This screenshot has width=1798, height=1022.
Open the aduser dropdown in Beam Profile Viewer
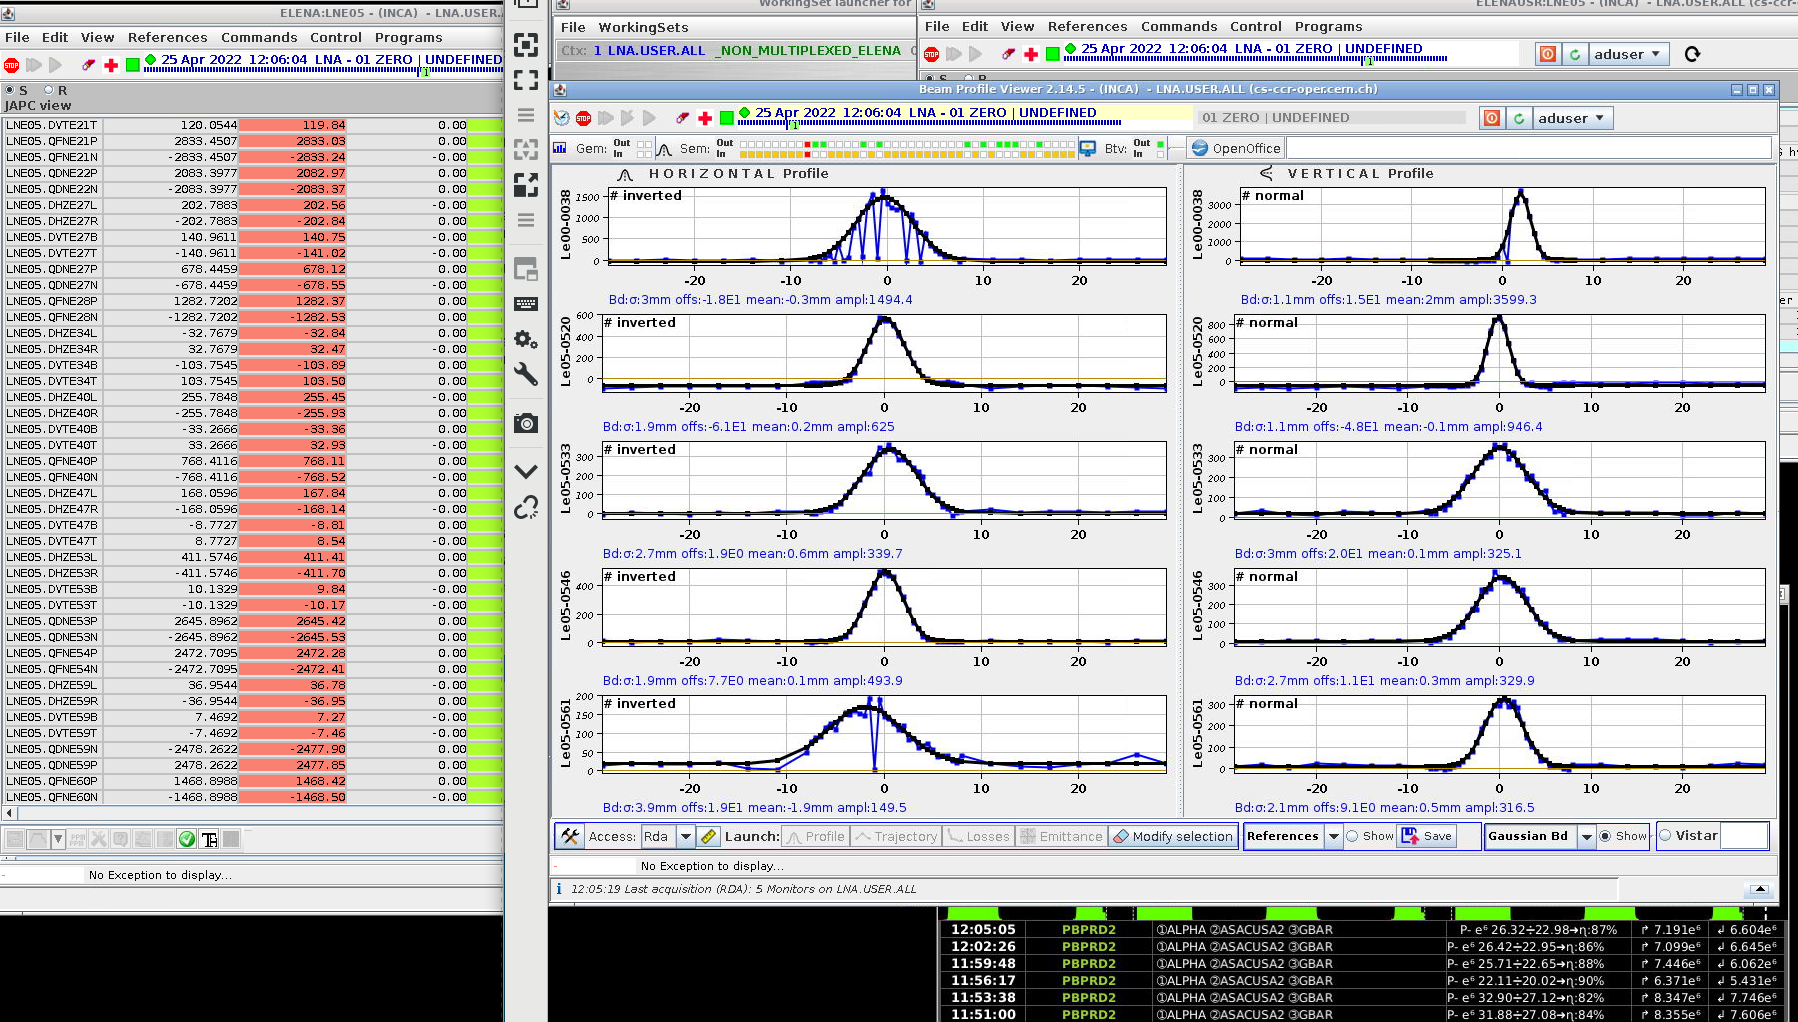[1571, 118]
